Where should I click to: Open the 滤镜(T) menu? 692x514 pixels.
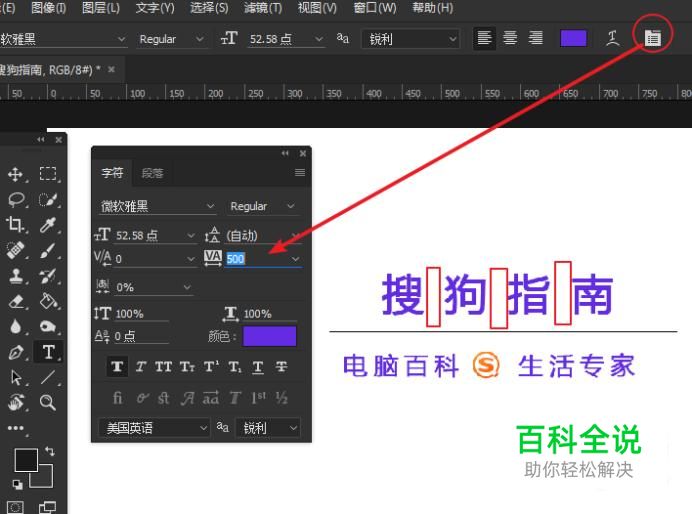pos(263,8)
